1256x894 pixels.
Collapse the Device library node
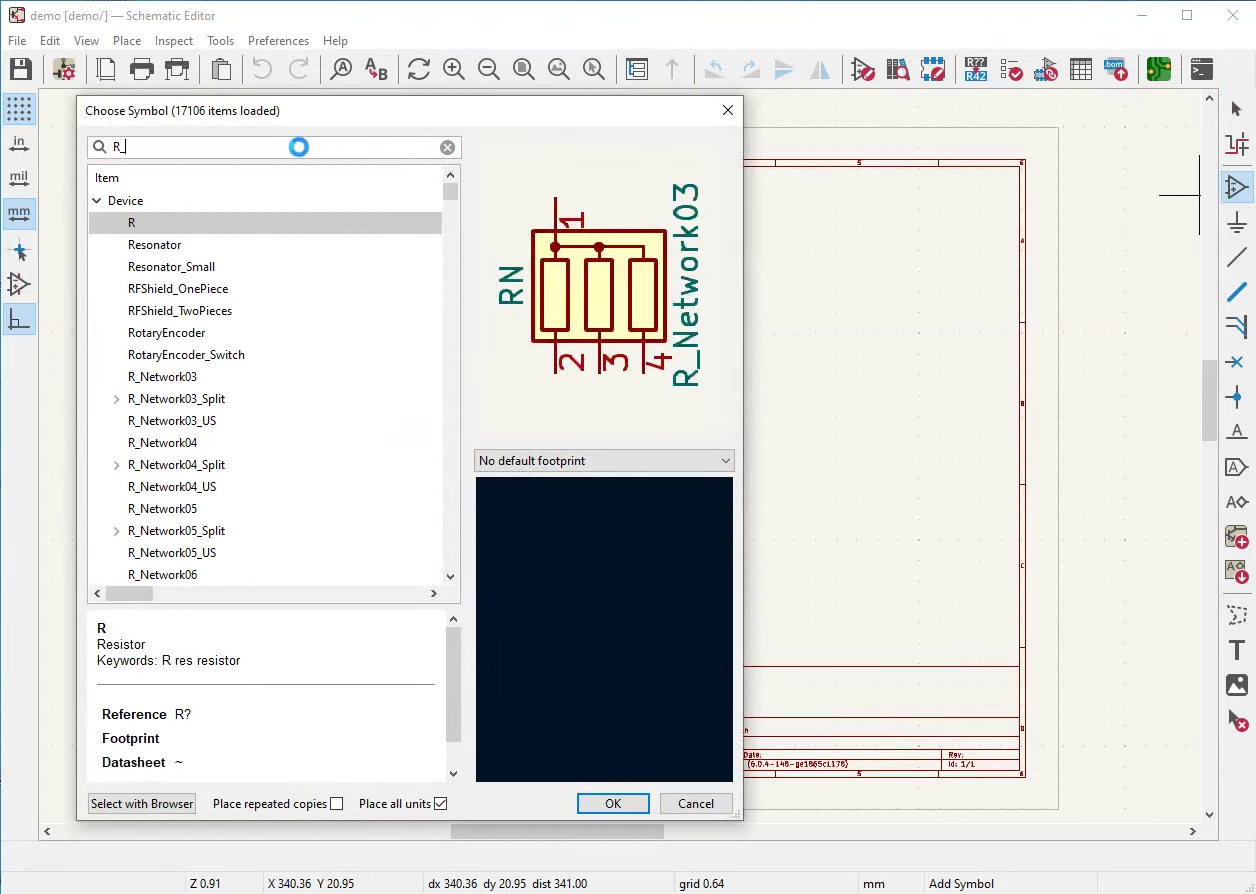click(x=97, y=201)
